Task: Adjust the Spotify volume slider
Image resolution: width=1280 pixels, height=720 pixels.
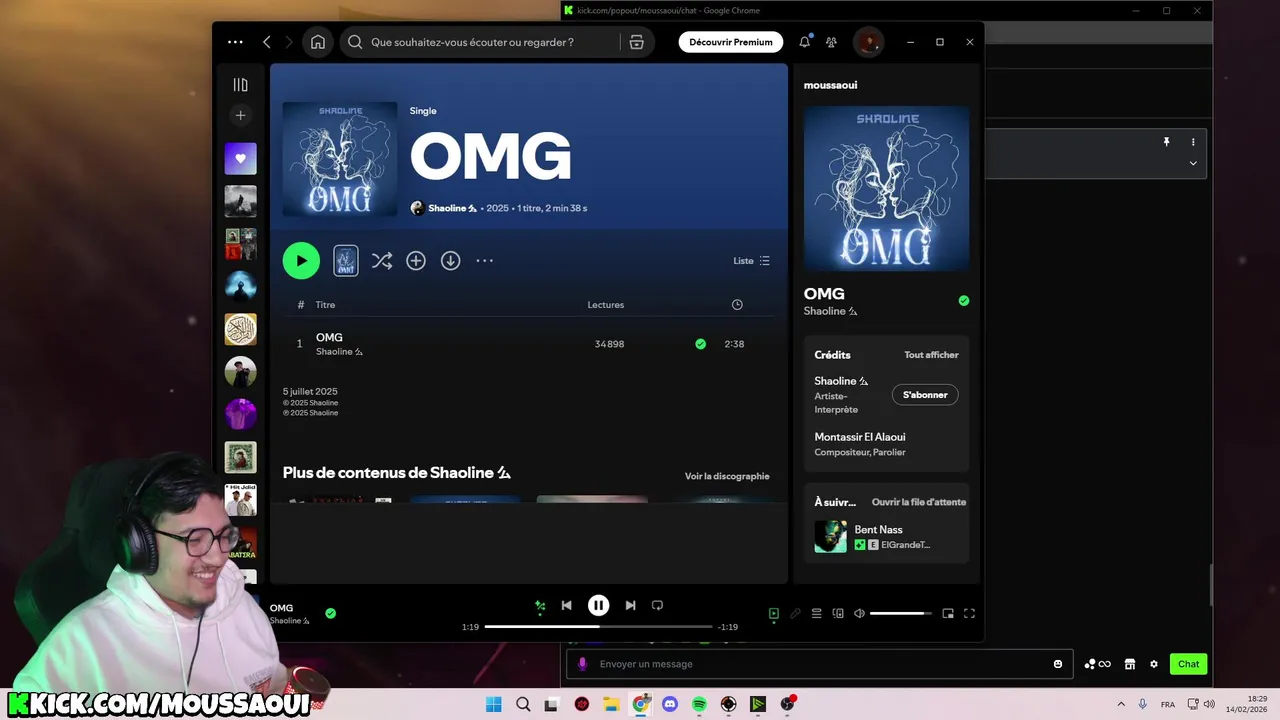Action: (x=901, y=614)
